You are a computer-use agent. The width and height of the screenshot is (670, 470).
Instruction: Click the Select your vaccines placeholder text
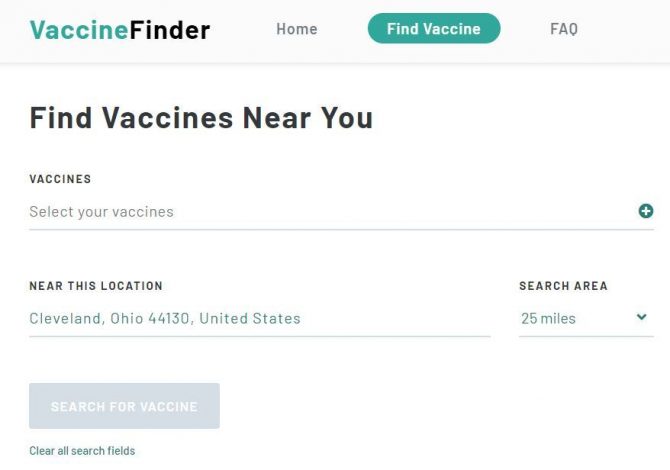click(x=101, y=212)
